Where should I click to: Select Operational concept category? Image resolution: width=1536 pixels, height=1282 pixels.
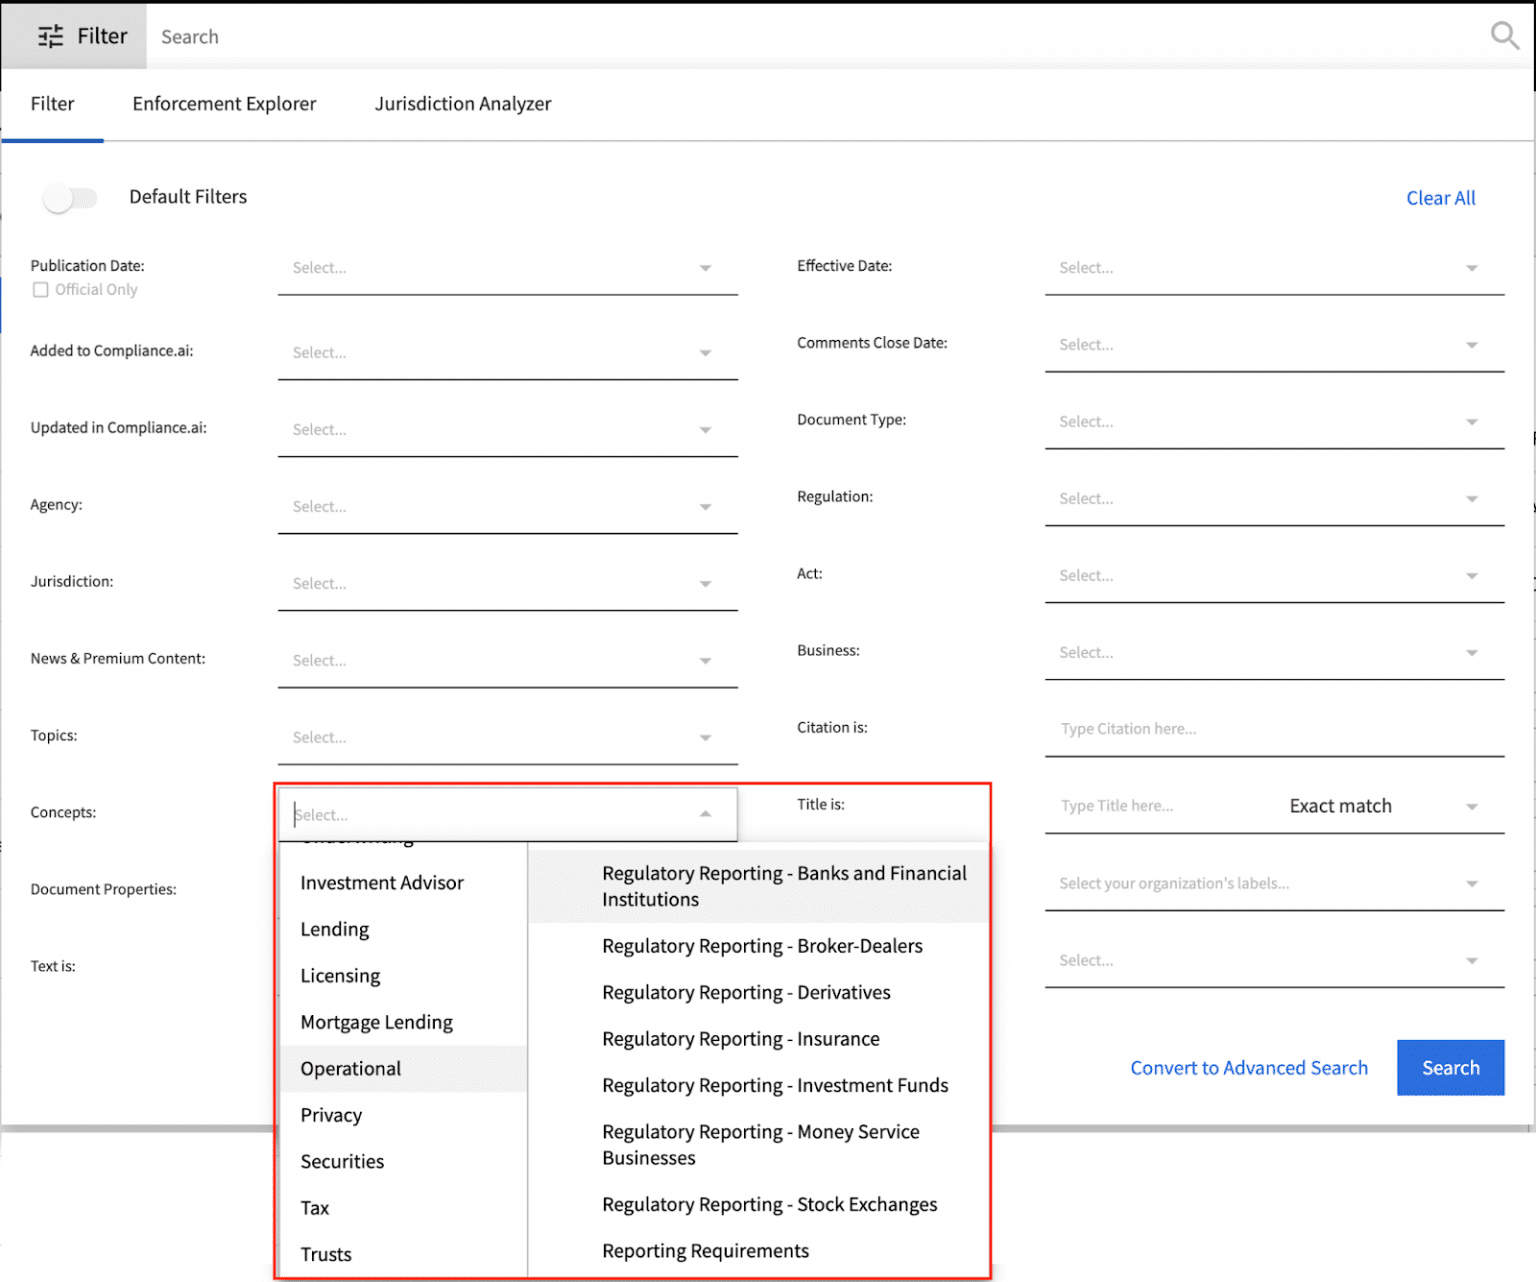pos(351,1069)
